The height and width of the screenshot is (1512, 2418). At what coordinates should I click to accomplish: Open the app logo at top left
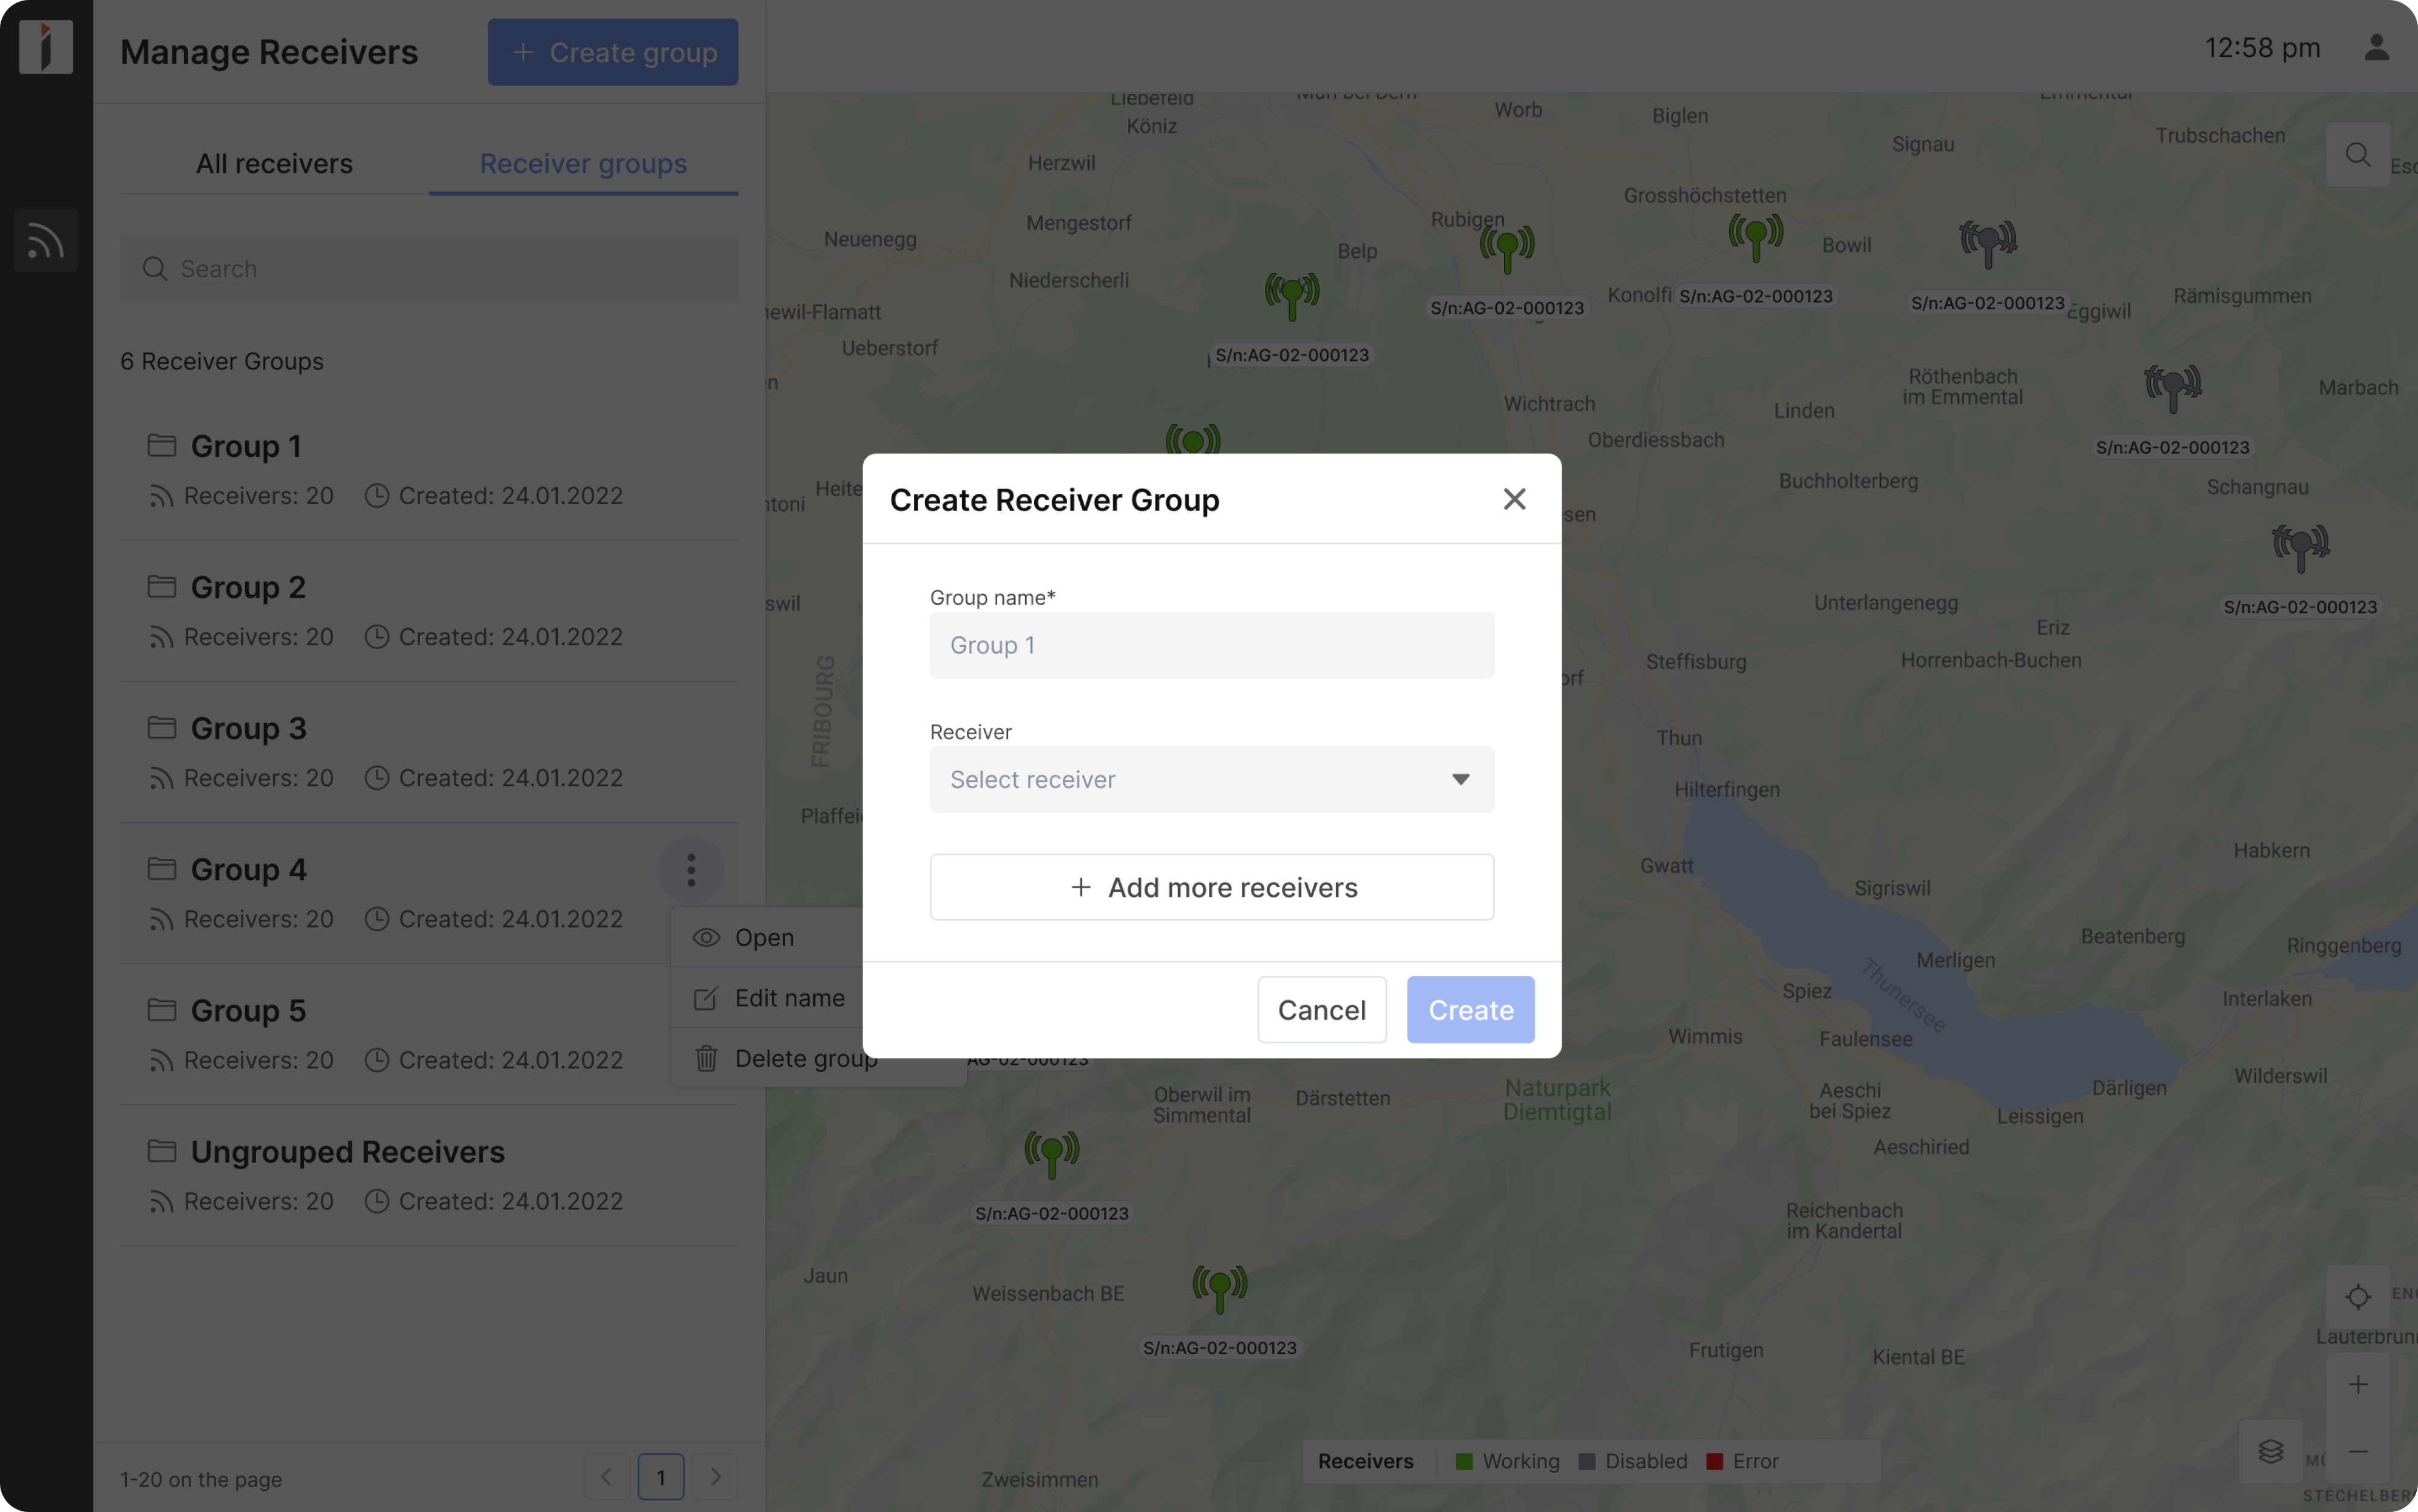[45, 45]
